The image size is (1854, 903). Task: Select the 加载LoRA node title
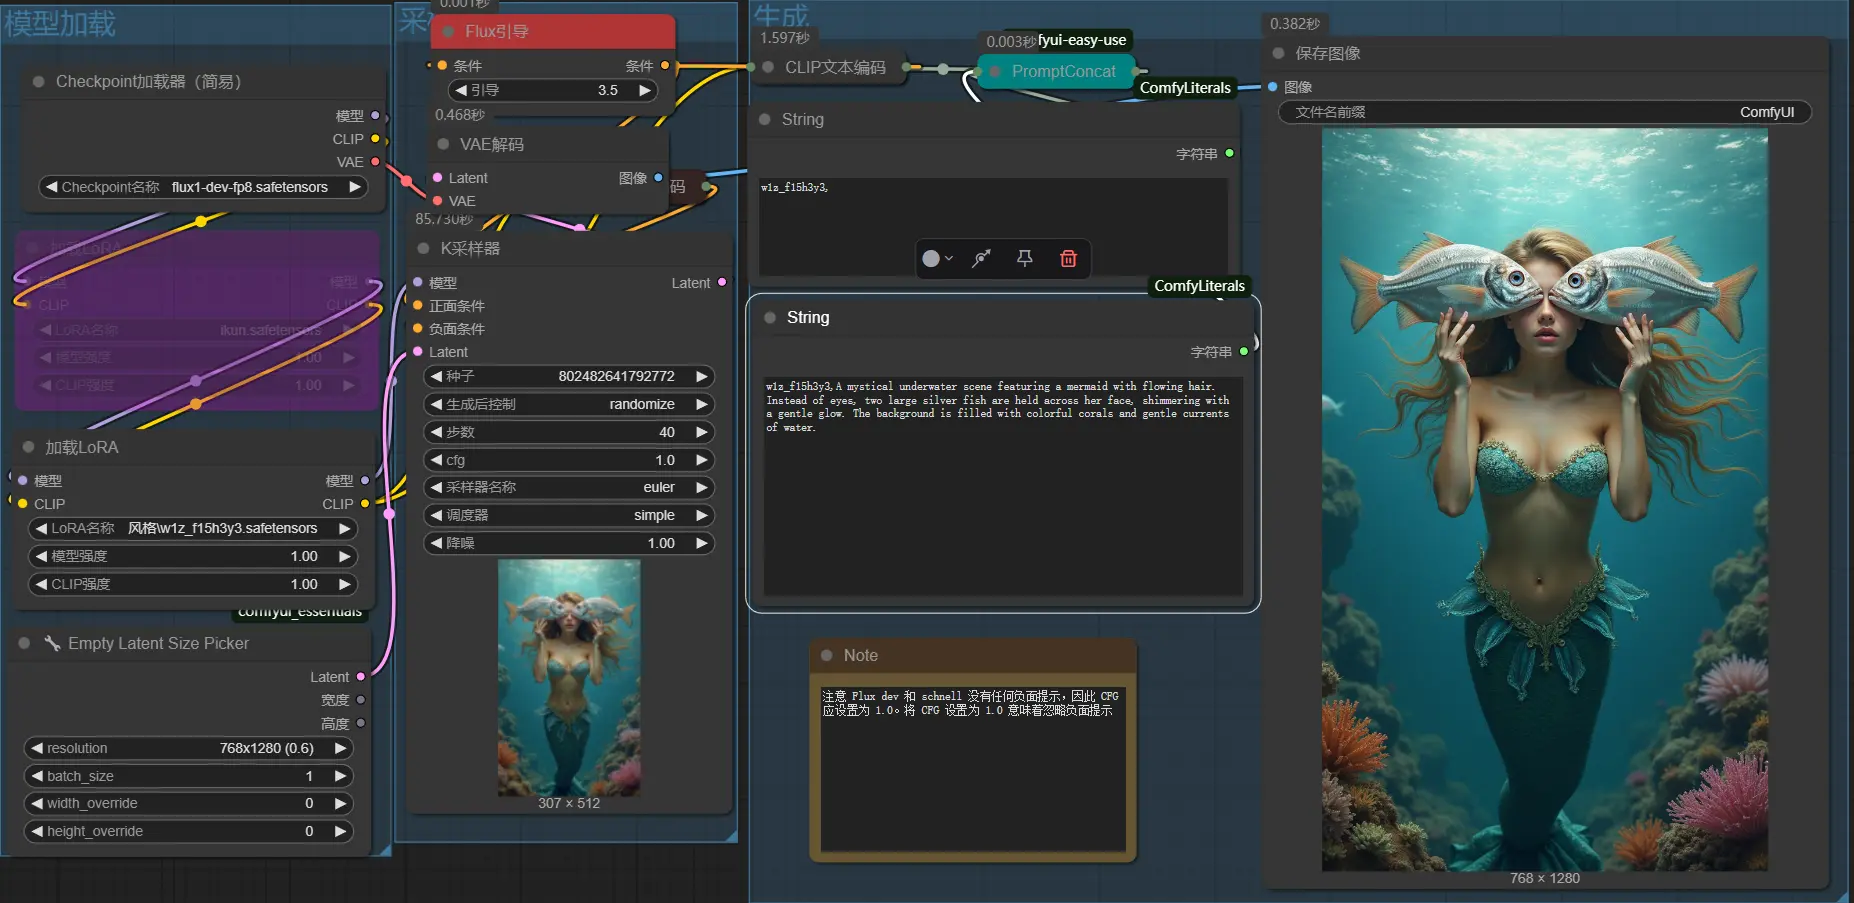[x=82, y=447]
